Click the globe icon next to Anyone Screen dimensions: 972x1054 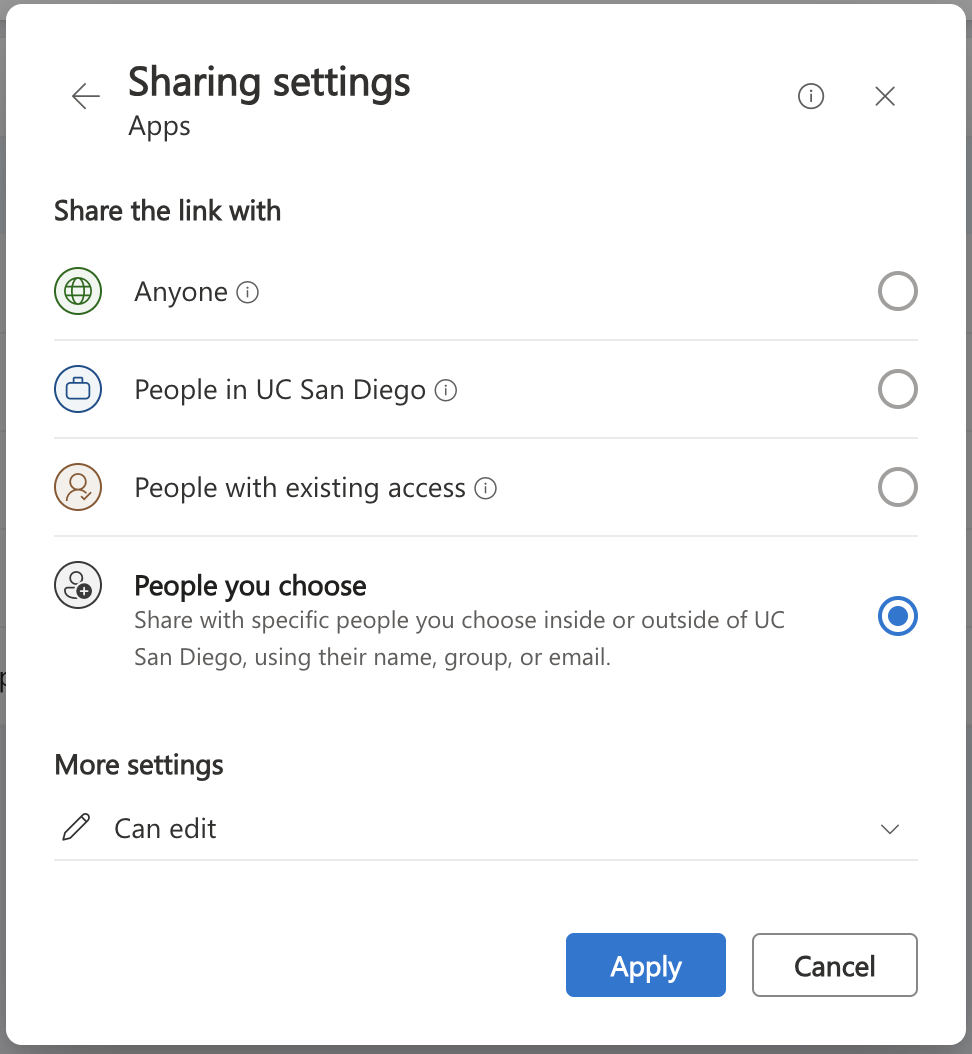coord(77,291)
